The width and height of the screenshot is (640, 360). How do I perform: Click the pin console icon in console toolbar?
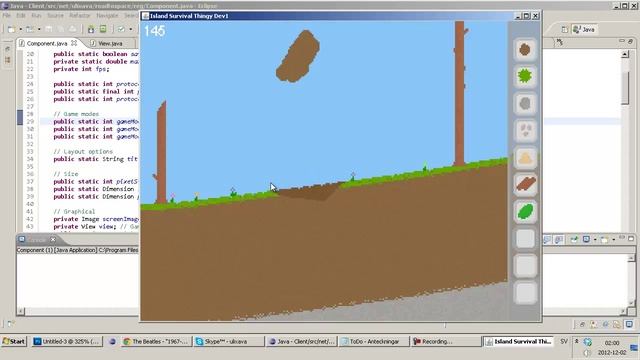pyautogui.click(x=574, y=240)
